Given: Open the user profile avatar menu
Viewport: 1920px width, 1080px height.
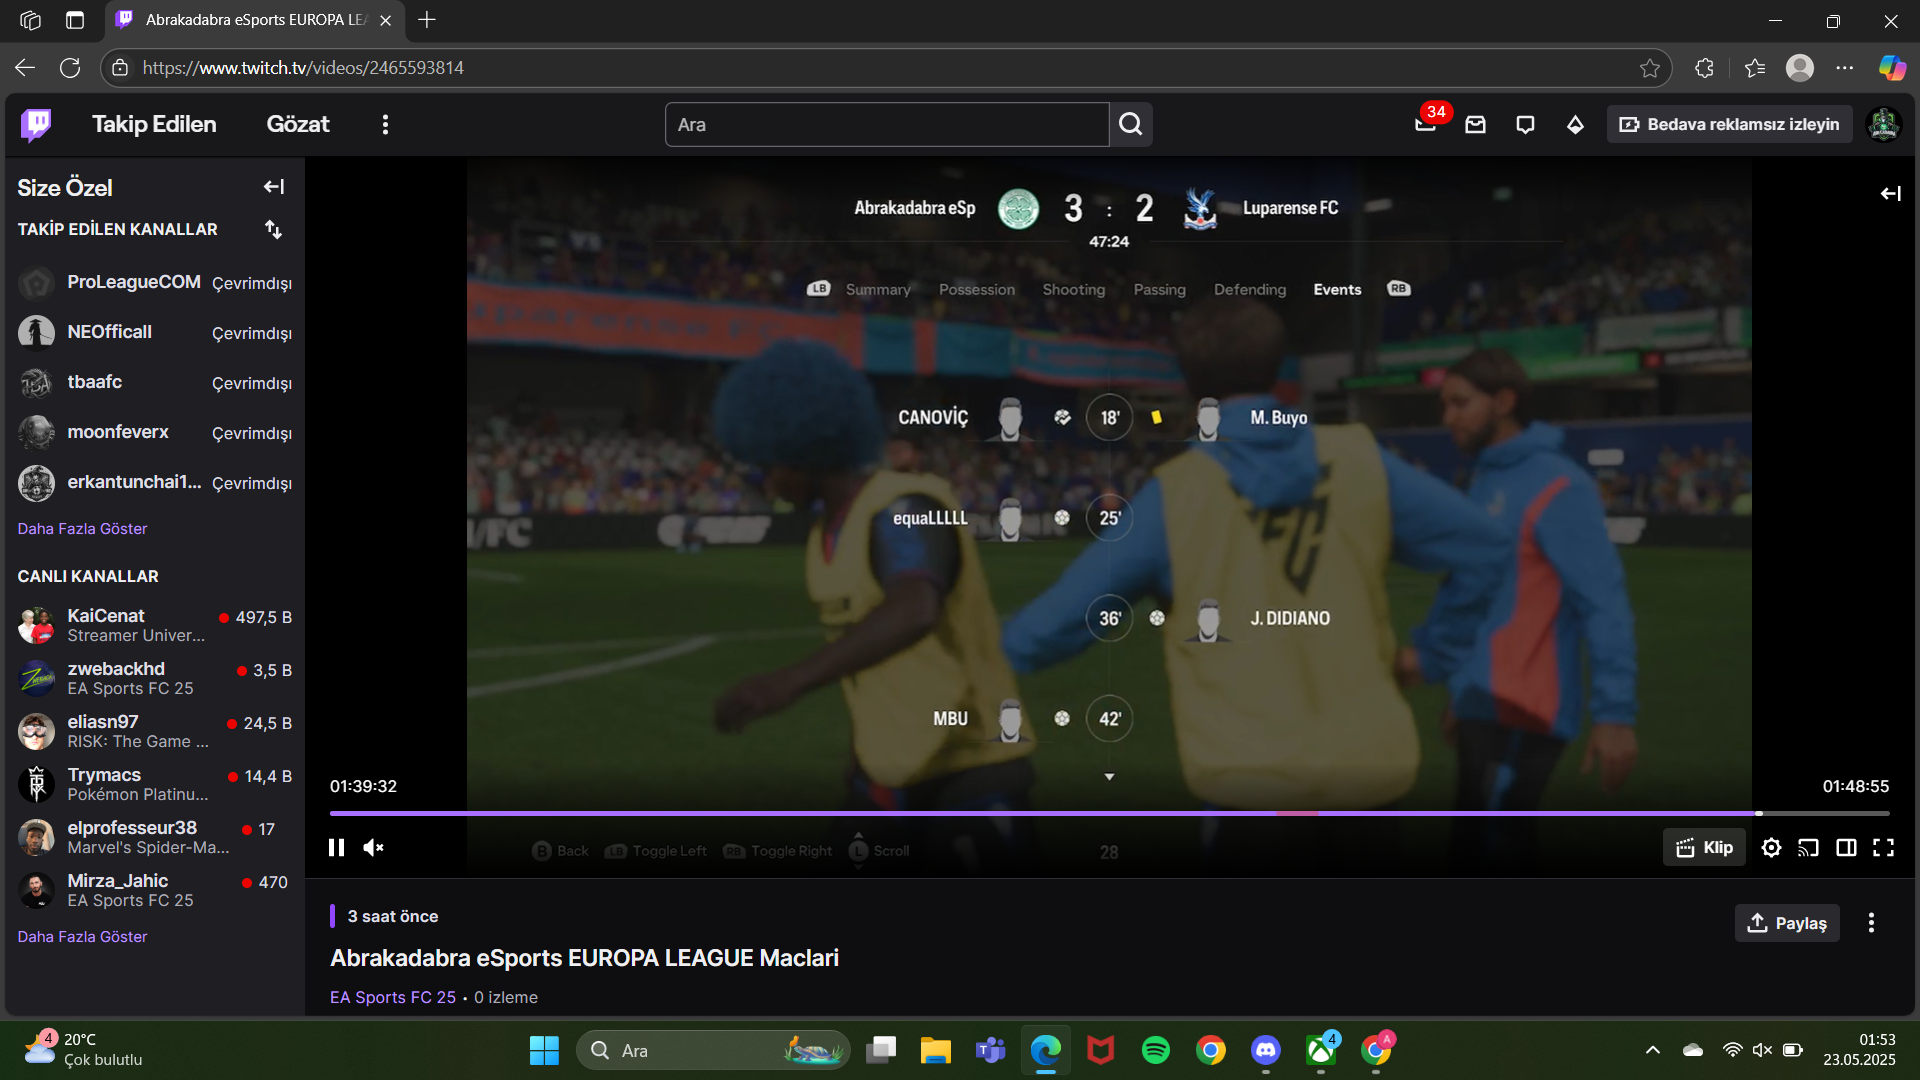Looking at the screenshot, I should (x=1884, y=124).
